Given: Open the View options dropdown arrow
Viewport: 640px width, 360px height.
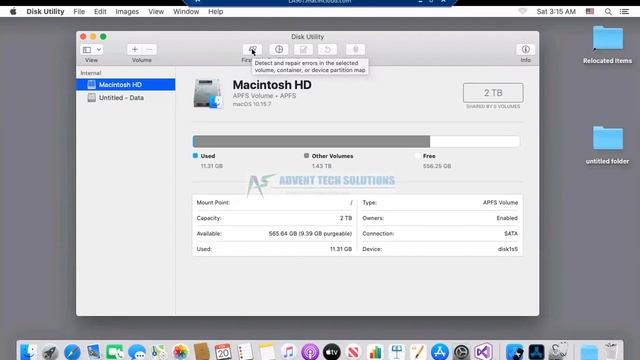Looking at the screenshot, I should tap(99, 50).
